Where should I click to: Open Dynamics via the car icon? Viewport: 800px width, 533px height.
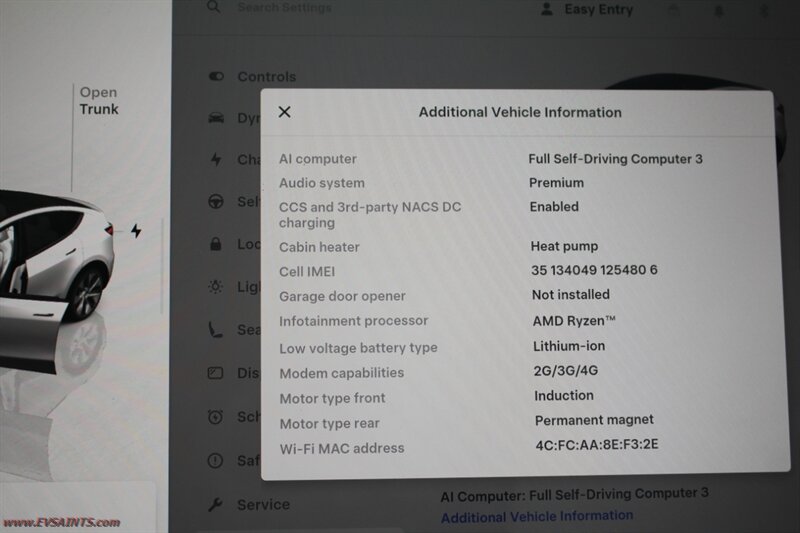tap(216, 118)
